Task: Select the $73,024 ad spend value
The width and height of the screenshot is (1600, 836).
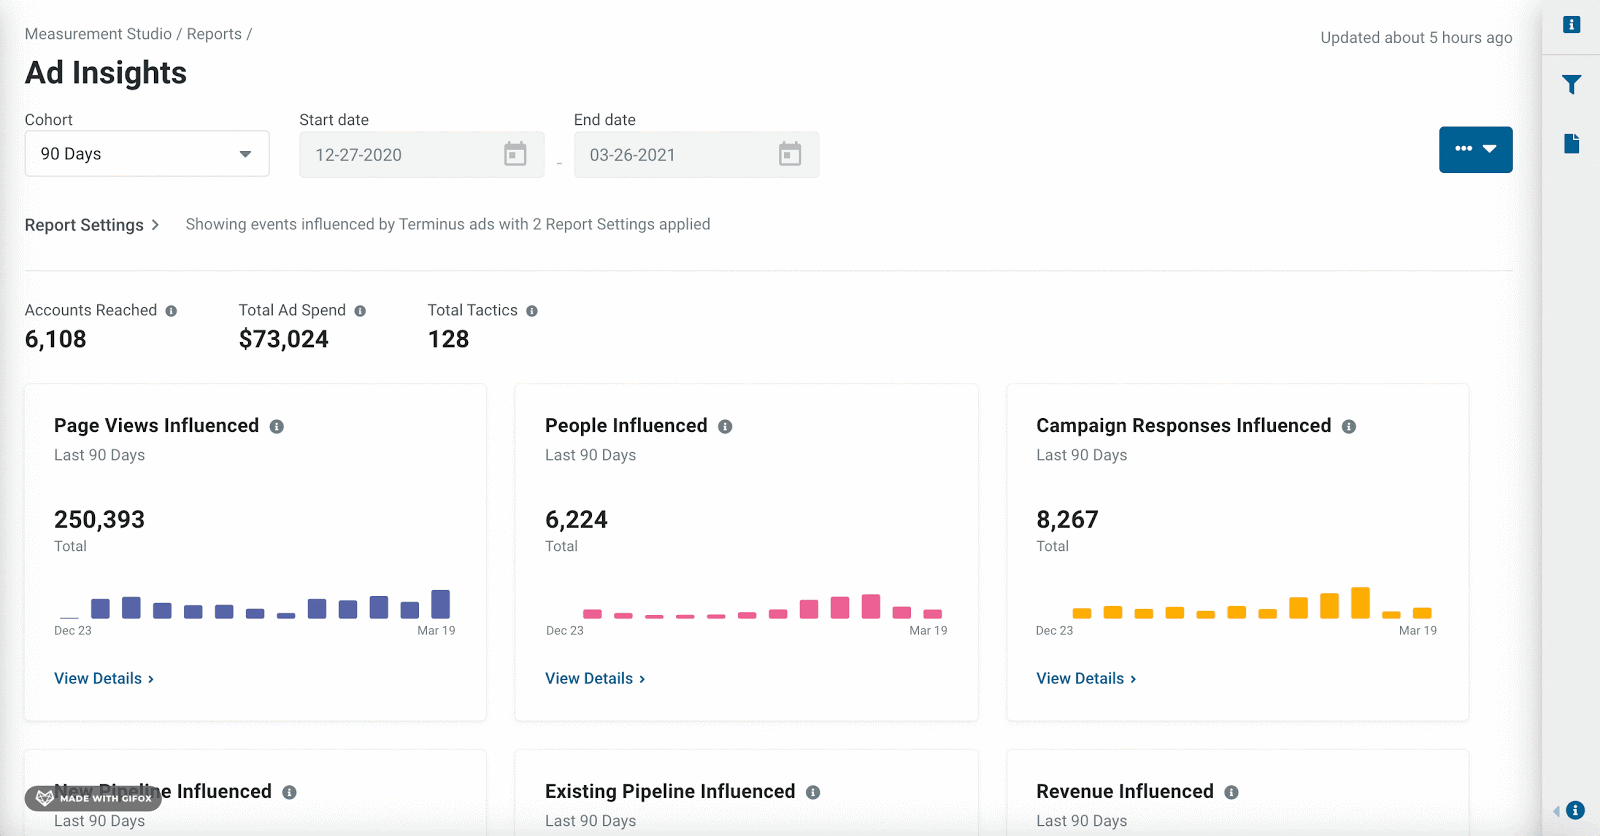Action: point(284,340)
